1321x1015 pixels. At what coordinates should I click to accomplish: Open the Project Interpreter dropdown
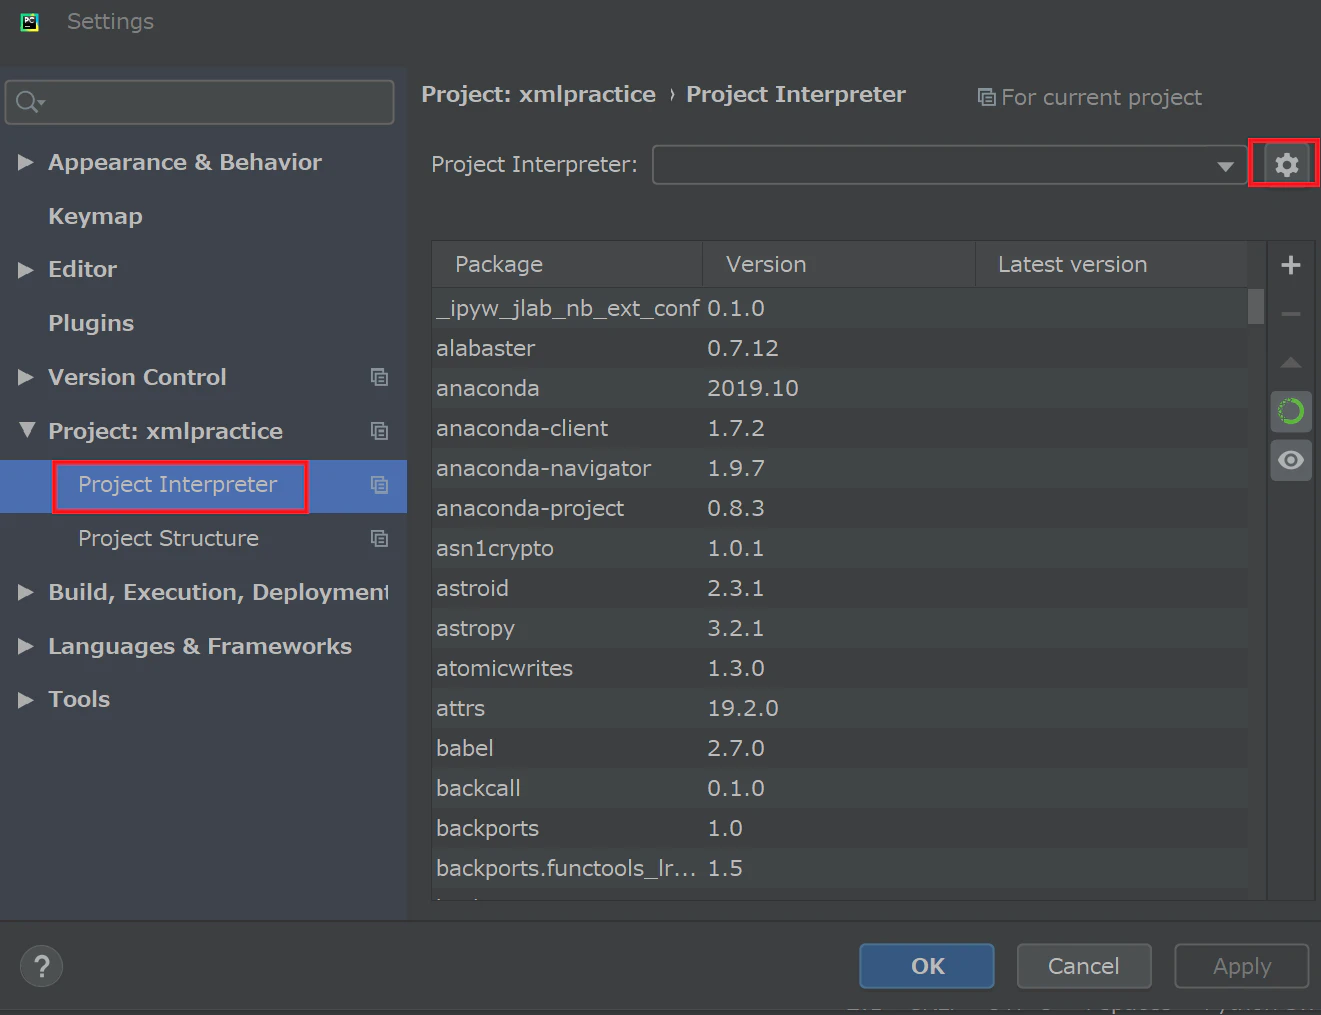pos(949,165)
